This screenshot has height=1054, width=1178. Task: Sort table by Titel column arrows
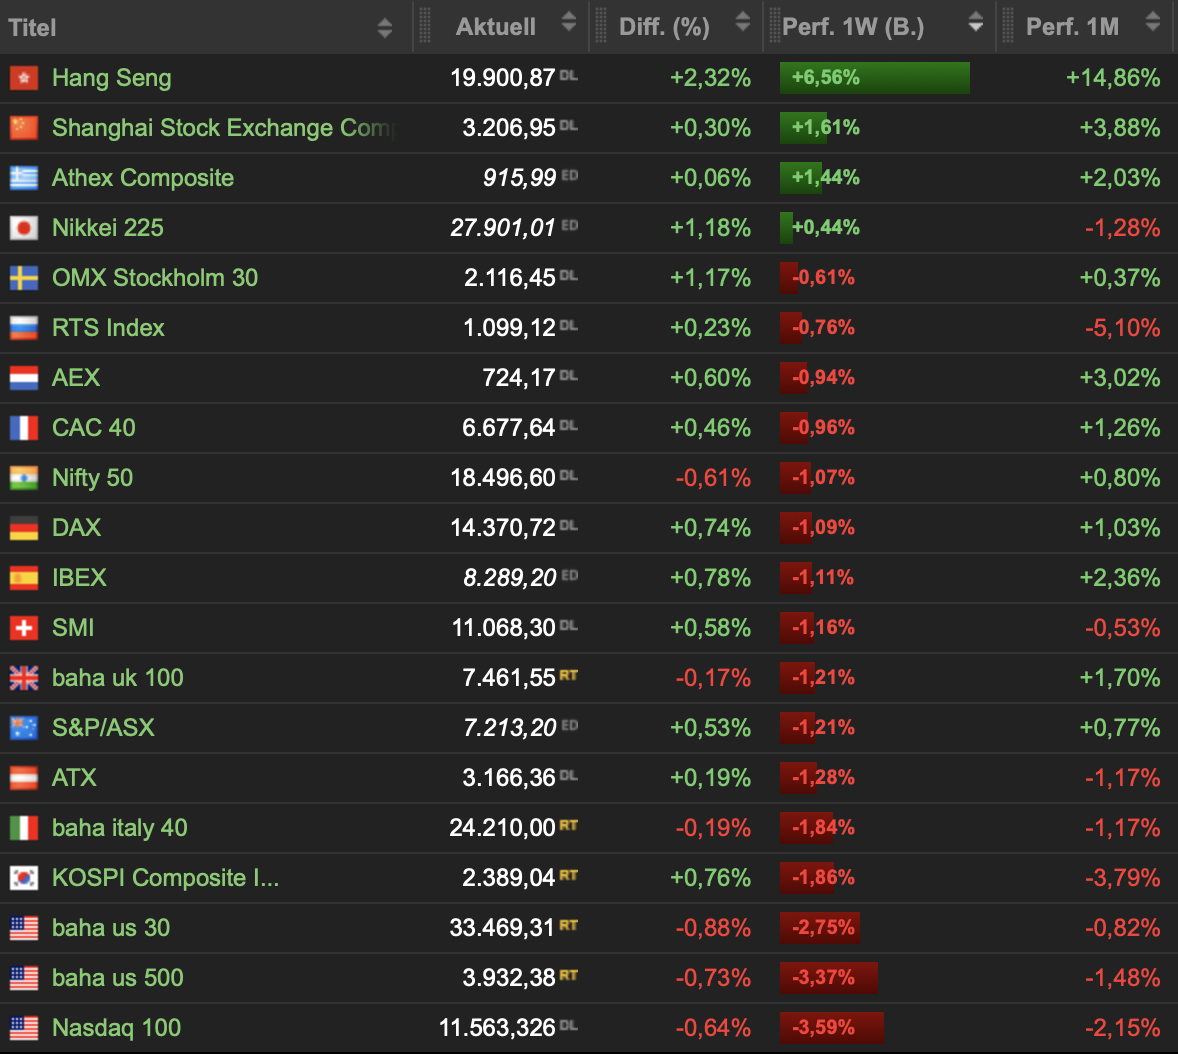tap(385, 27)
